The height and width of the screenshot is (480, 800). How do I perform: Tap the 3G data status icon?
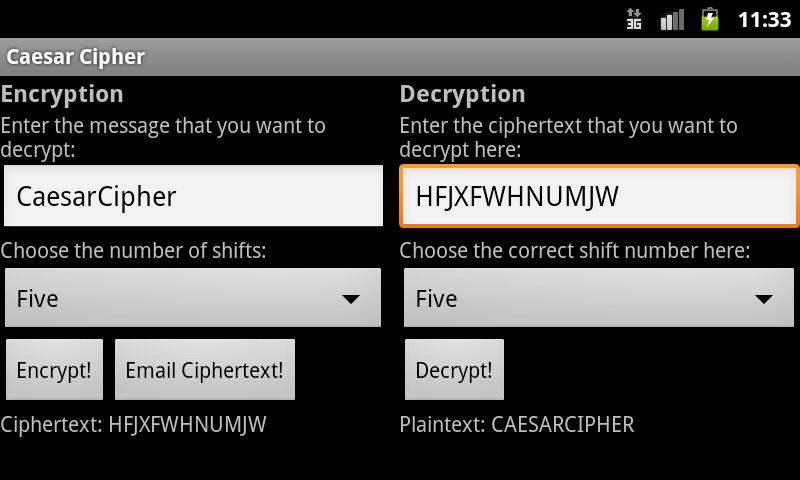[x=634, y=19]
